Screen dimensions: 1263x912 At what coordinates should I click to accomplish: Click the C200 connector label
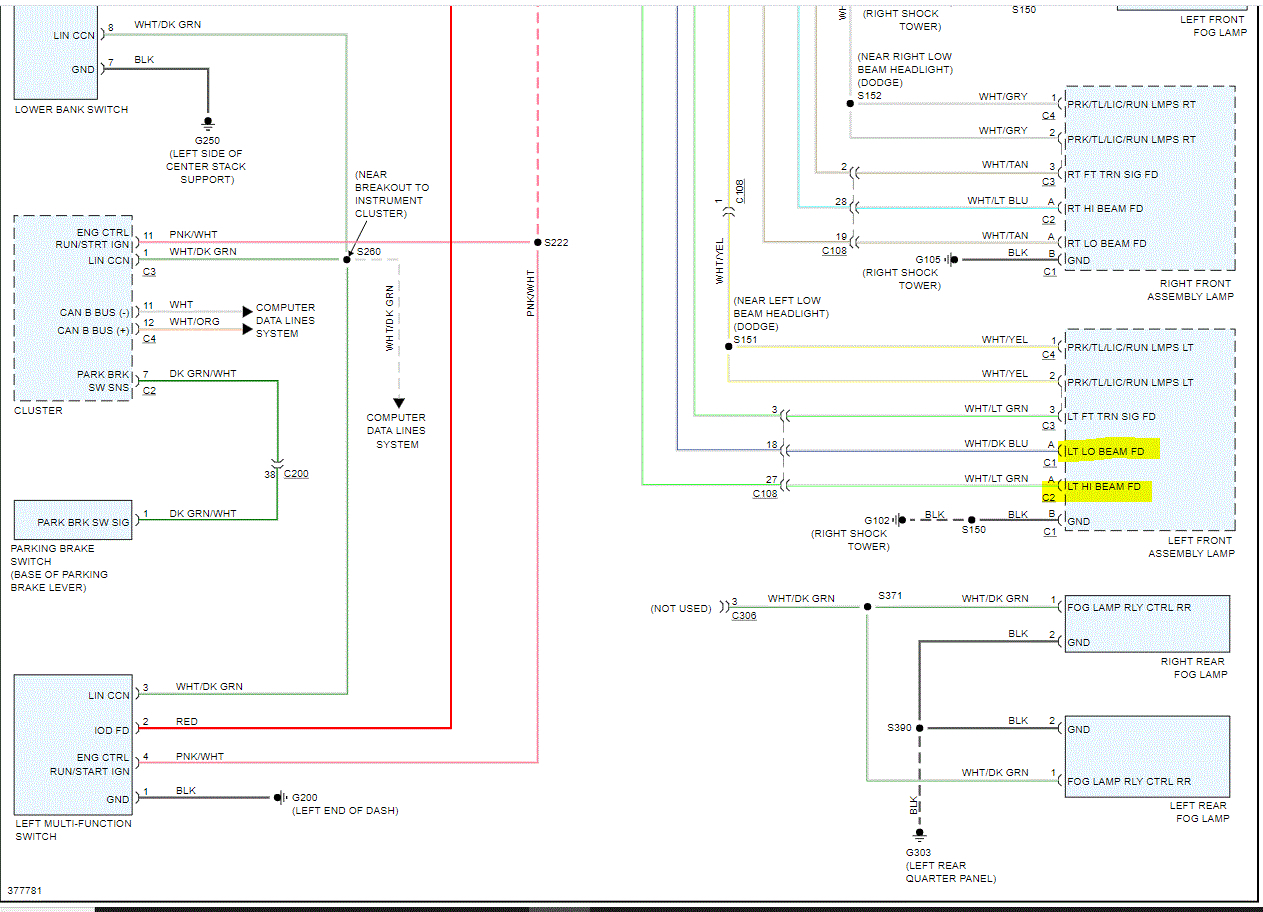(x=296, y=474)
